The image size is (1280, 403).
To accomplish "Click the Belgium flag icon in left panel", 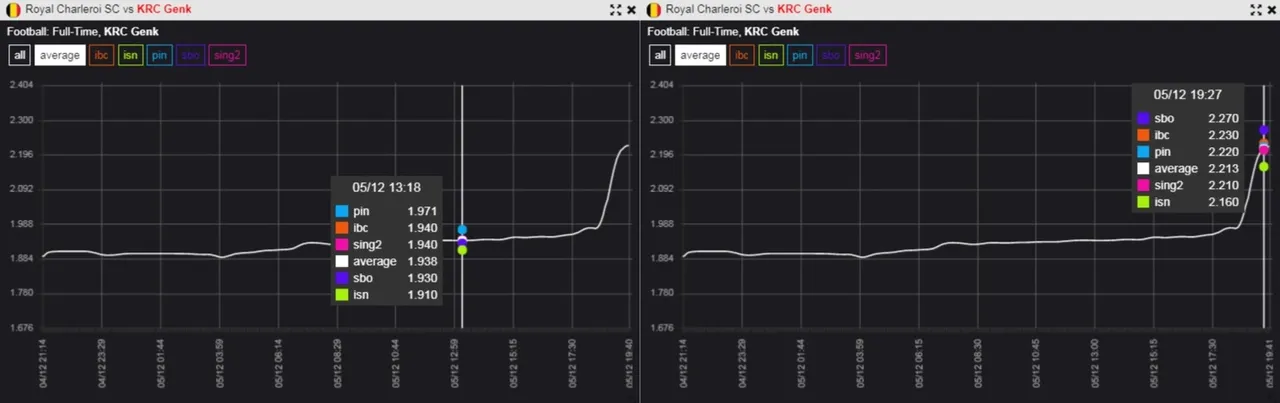I will [x=13, y=9].
